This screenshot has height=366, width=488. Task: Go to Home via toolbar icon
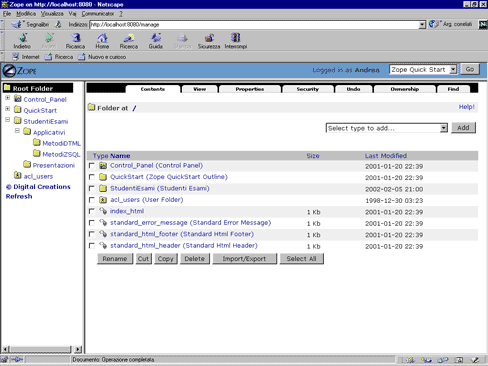(x=102, y=38)
